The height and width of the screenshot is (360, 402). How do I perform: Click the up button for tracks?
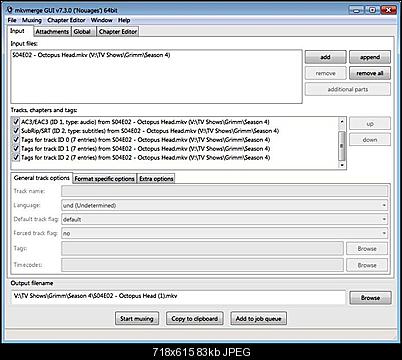370,124
